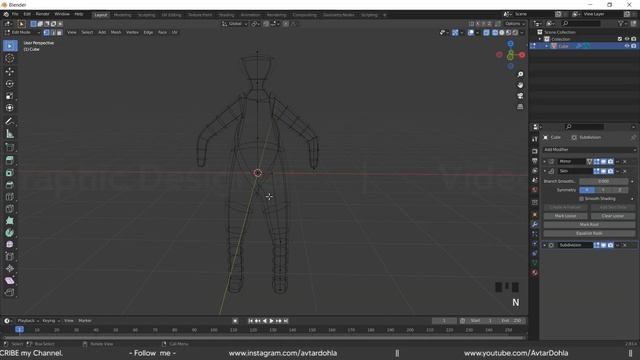This screenshot has width=640, height=360.
Task: Select the Add Cube tool
Action: [10, 147]
